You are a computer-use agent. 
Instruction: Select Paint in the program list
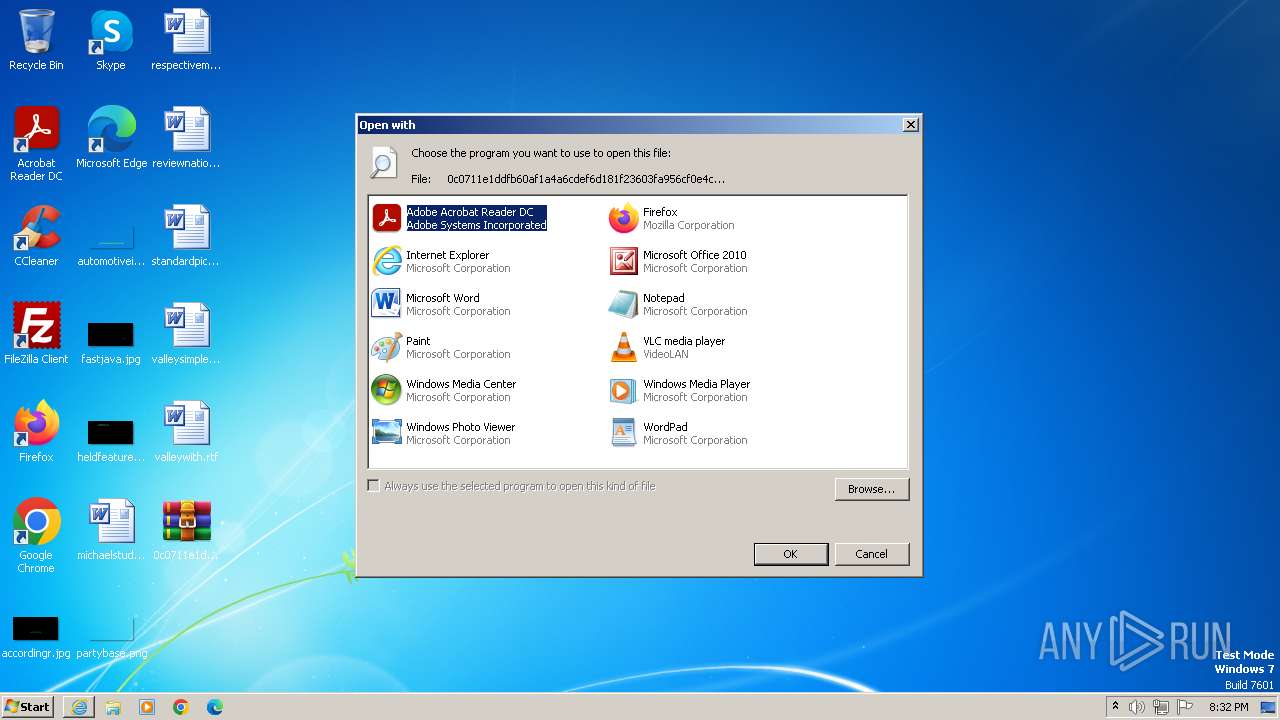[441, 347]
